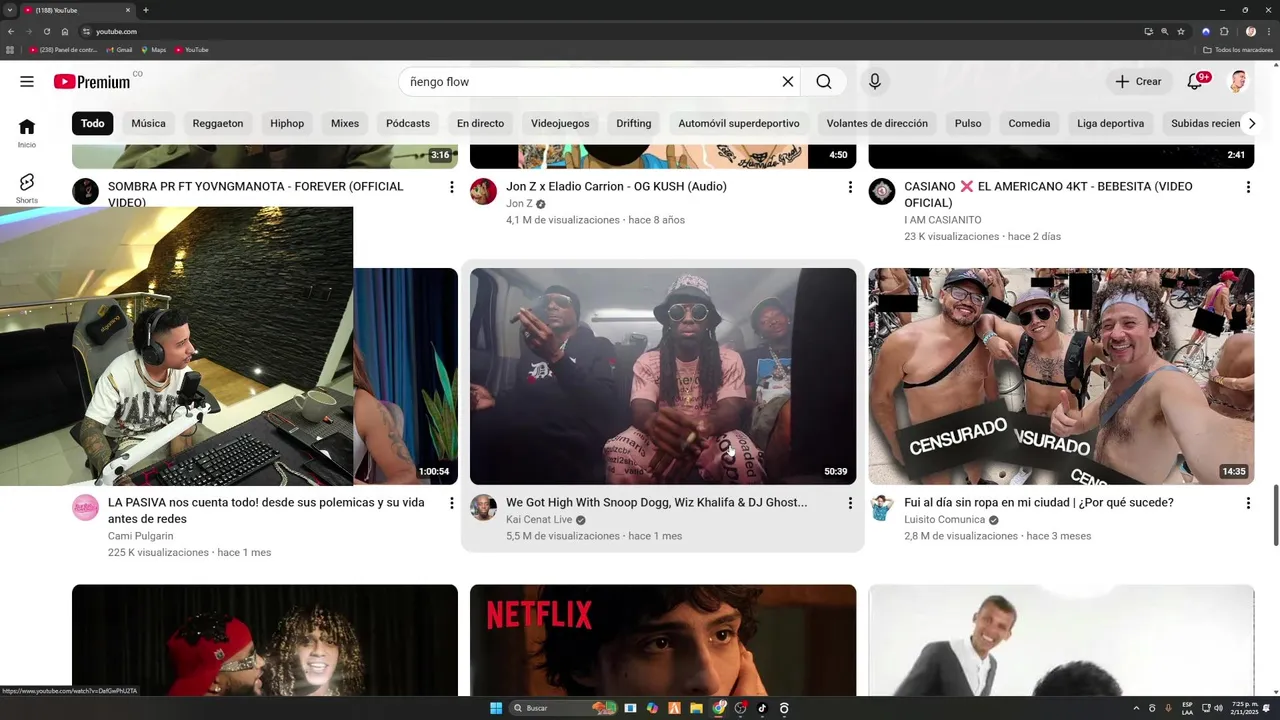
Task: Open the account avatar menu
Action: tap(1238, 82)
